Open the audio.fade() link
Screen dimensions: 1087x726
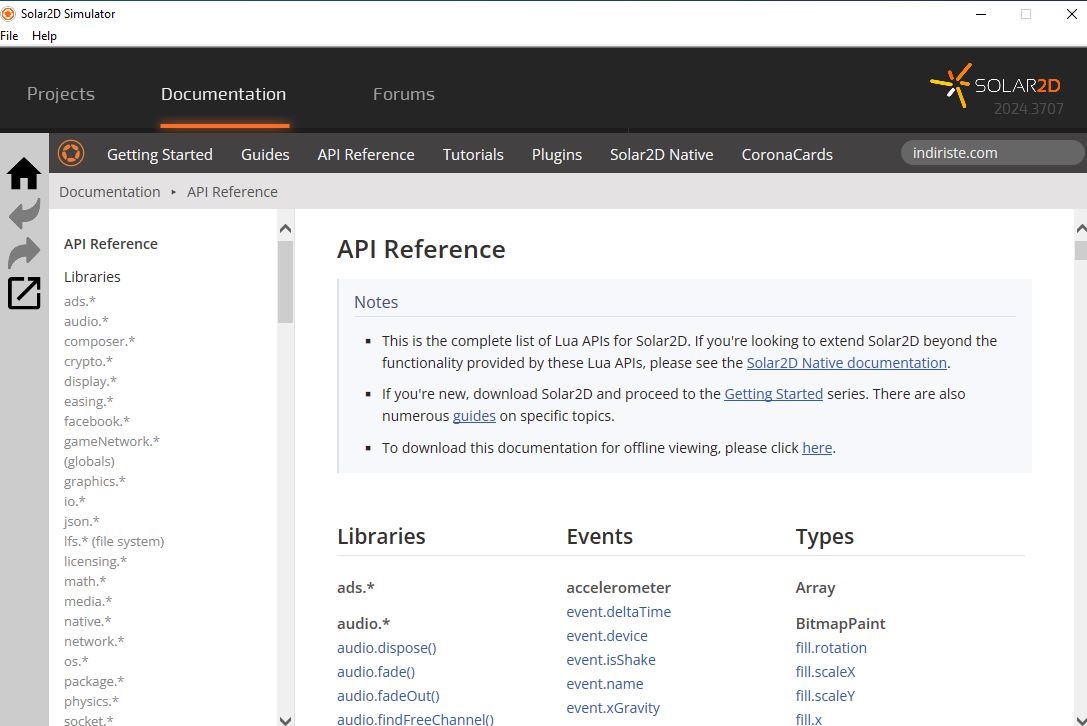pos(376,672)
